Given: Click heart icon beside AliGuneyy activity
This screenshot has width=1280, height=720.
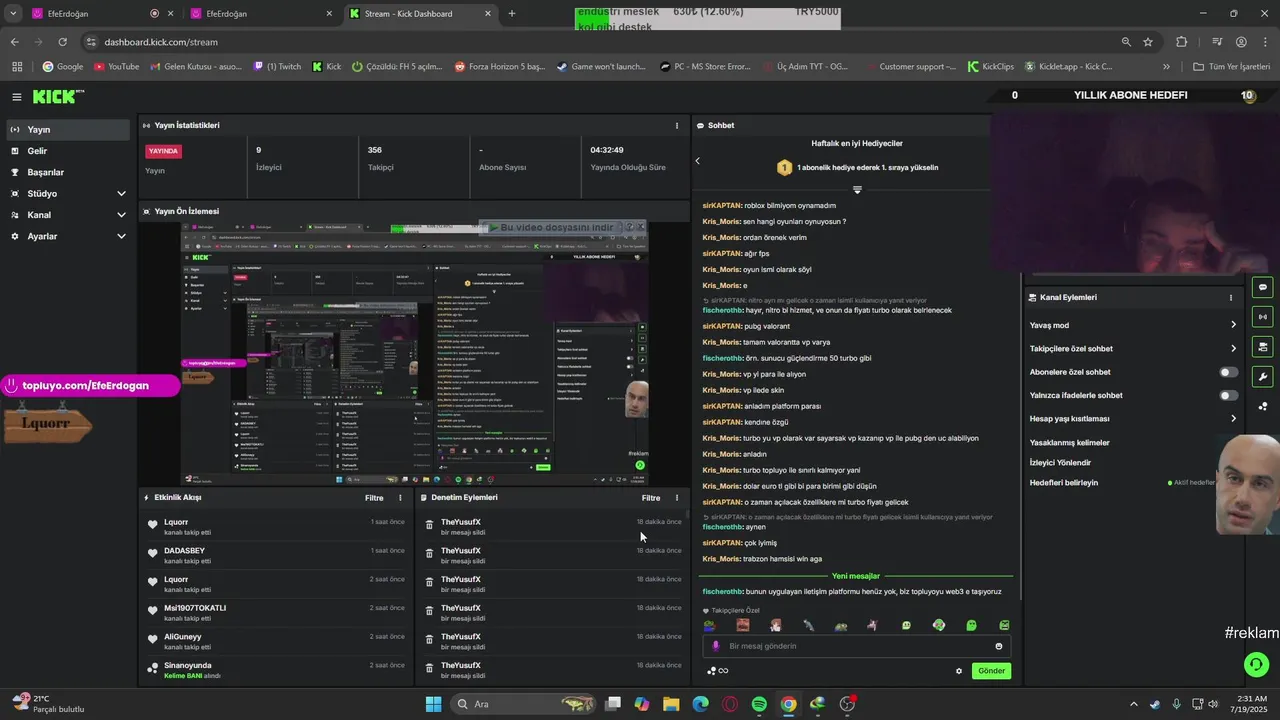Looking at the screenshot, I should [152, 640].
